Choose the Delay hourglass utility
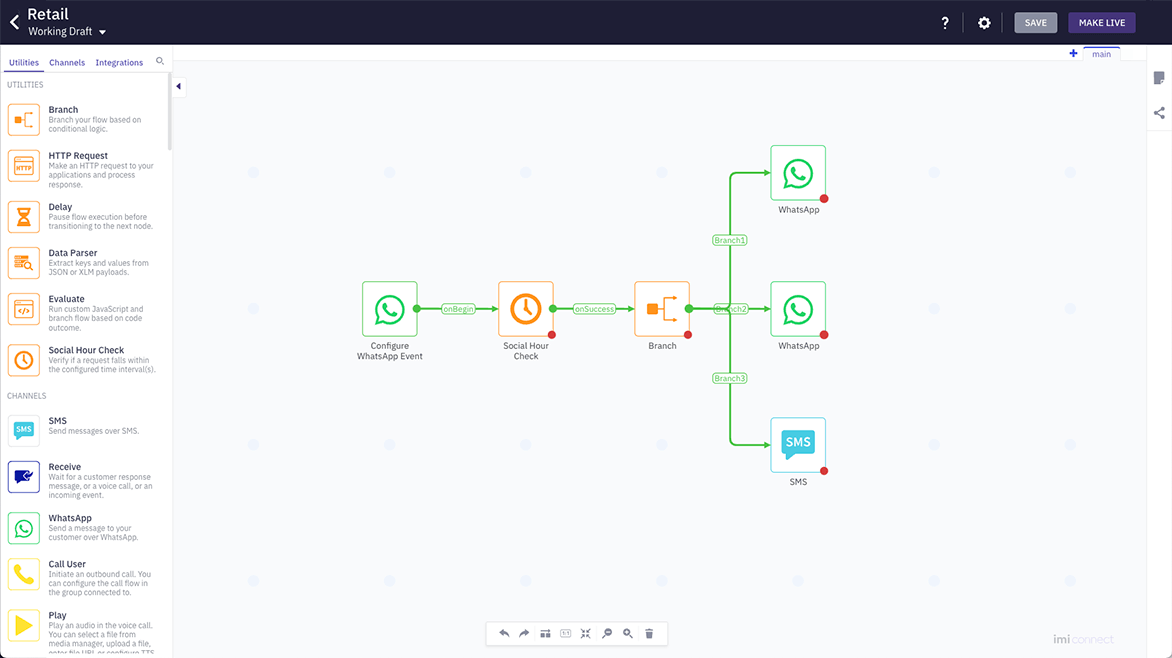1172x658 pixels. [84, 217]
